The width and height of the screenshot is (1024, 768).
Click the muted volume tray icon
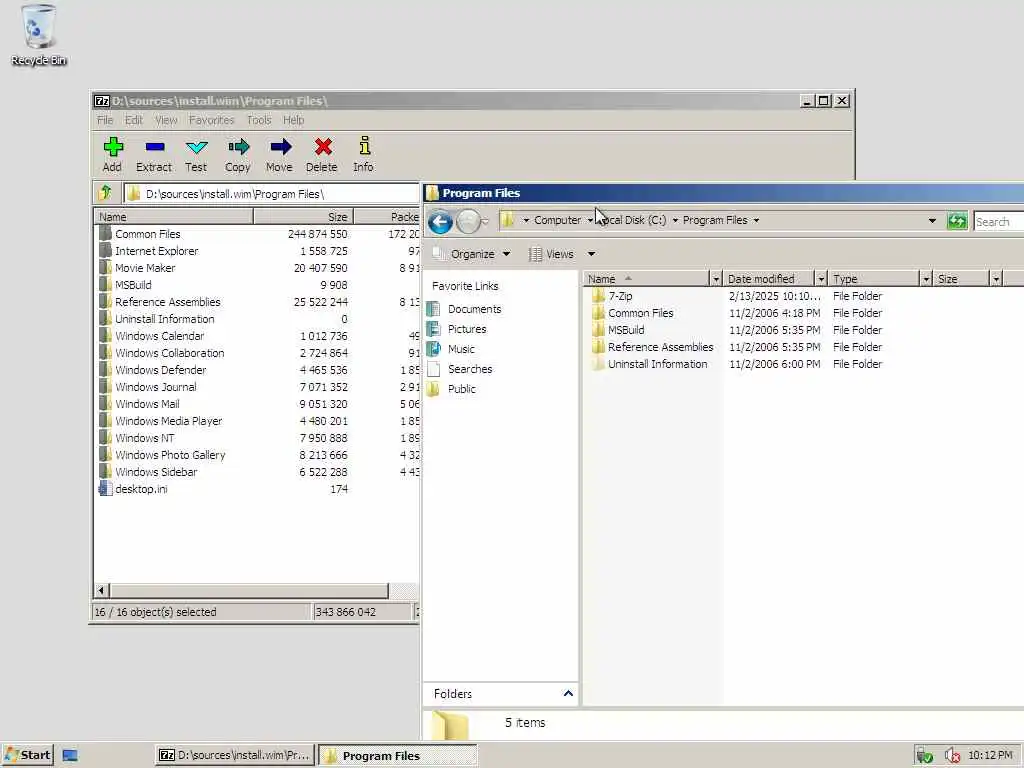point(952,756)
